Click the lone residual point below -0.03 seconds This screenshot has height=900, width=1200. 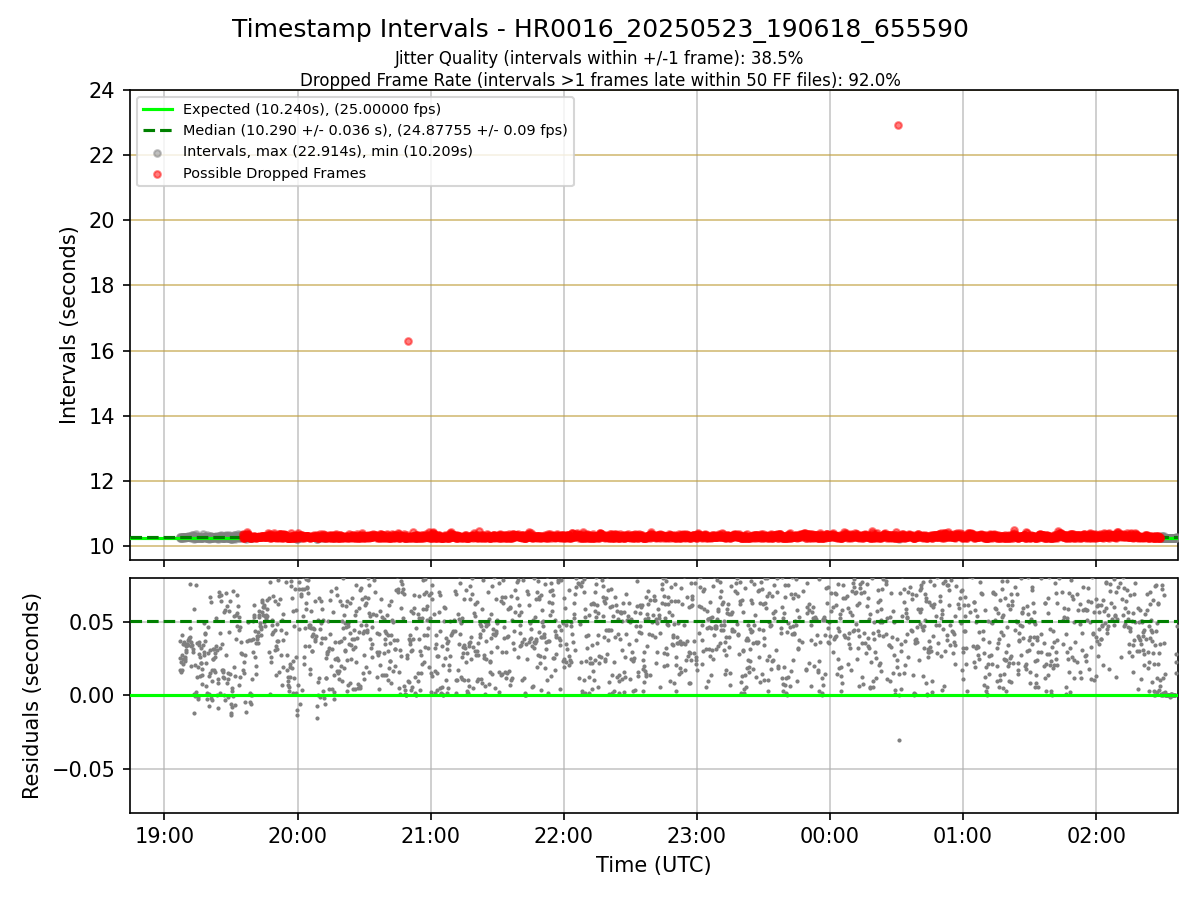[899, 740]
